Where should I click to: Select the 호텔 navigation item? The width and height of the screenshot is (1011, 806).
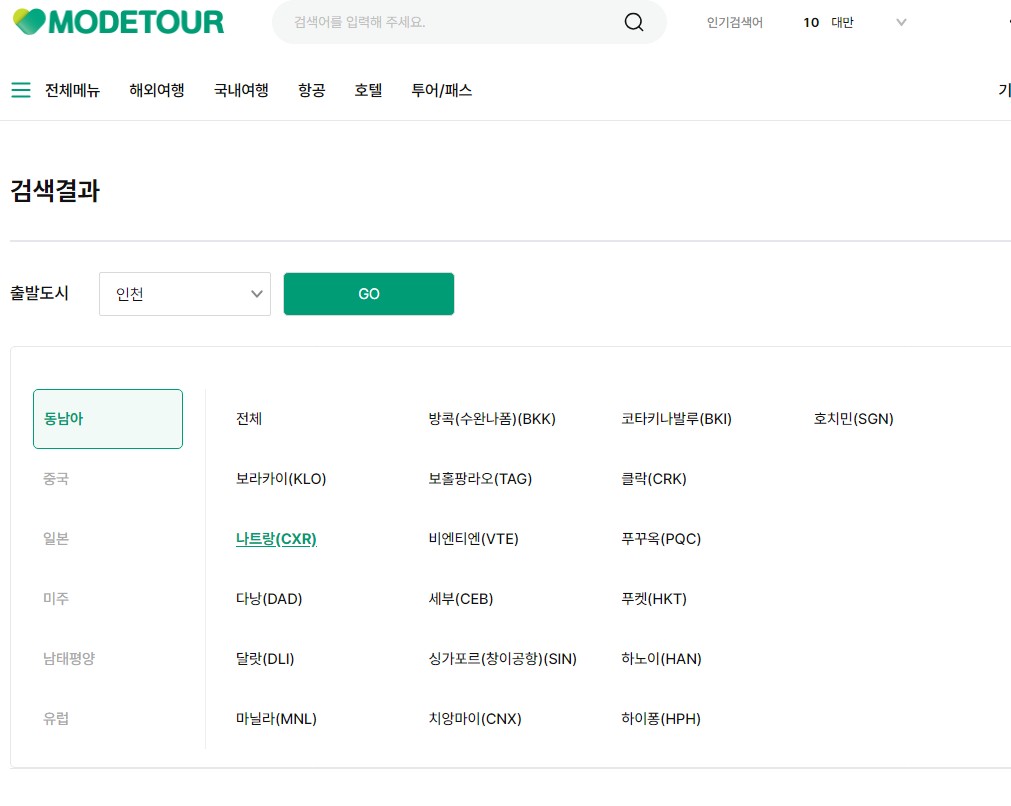367,89
